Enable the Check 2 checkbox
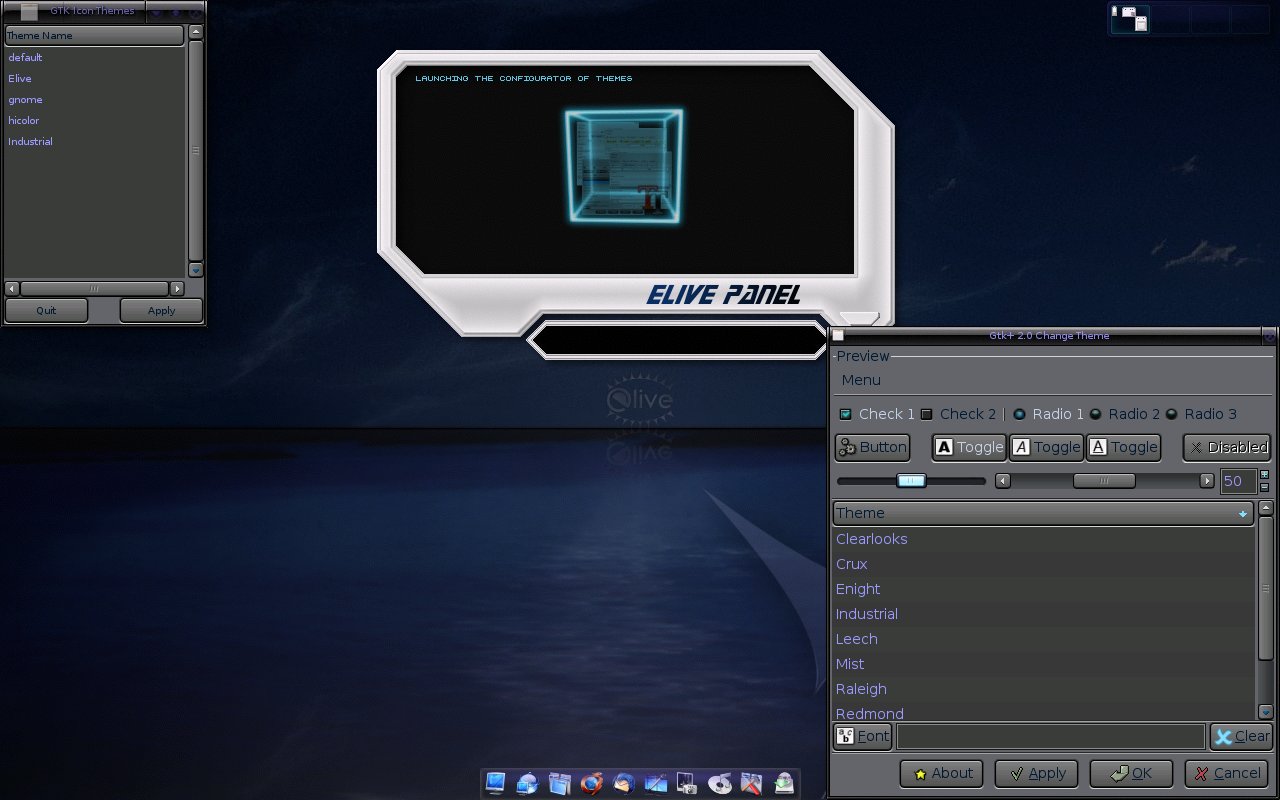This screenshot has height=800, width=1280. (927, 414)
